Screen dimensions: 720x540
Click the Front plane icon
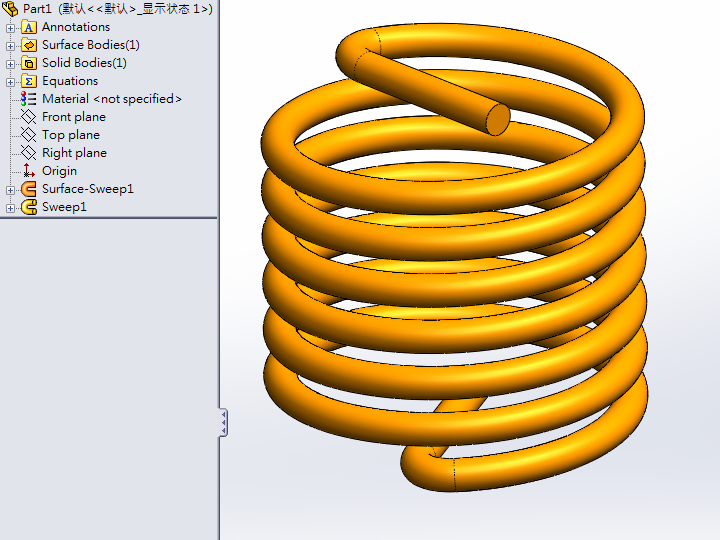(x=28, y=117)
